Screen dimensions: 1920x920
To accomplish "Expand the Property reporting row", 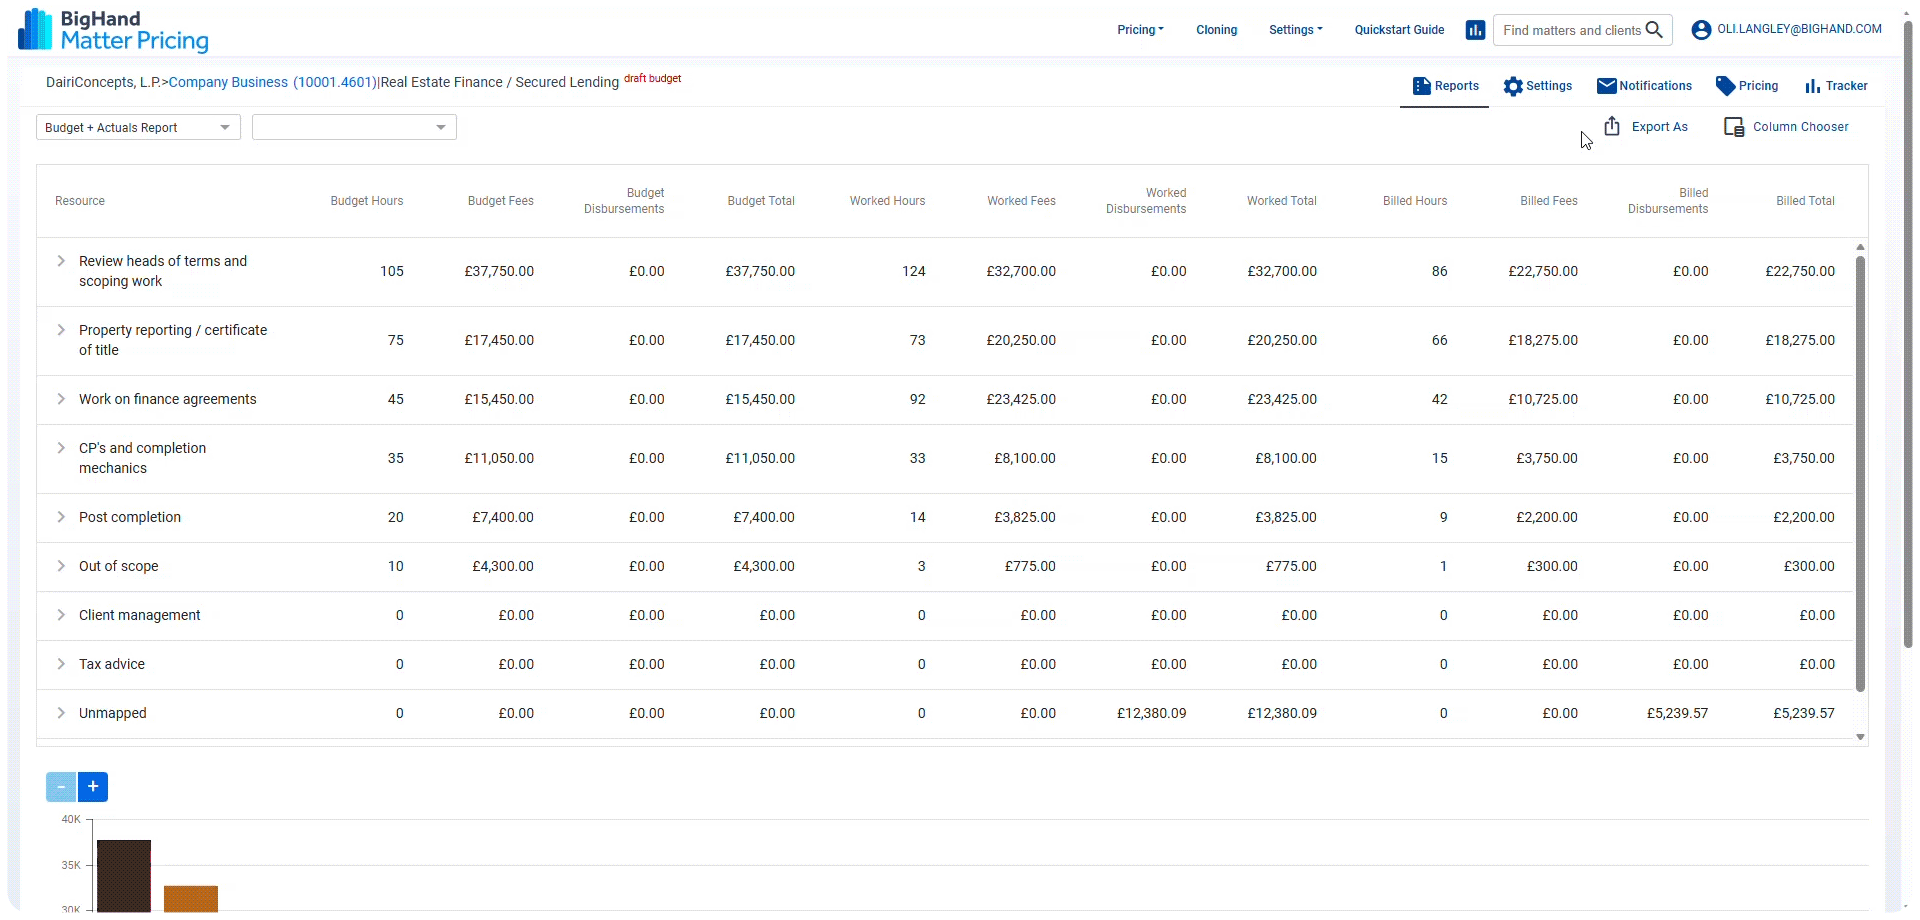I will (x=61, y=330).
